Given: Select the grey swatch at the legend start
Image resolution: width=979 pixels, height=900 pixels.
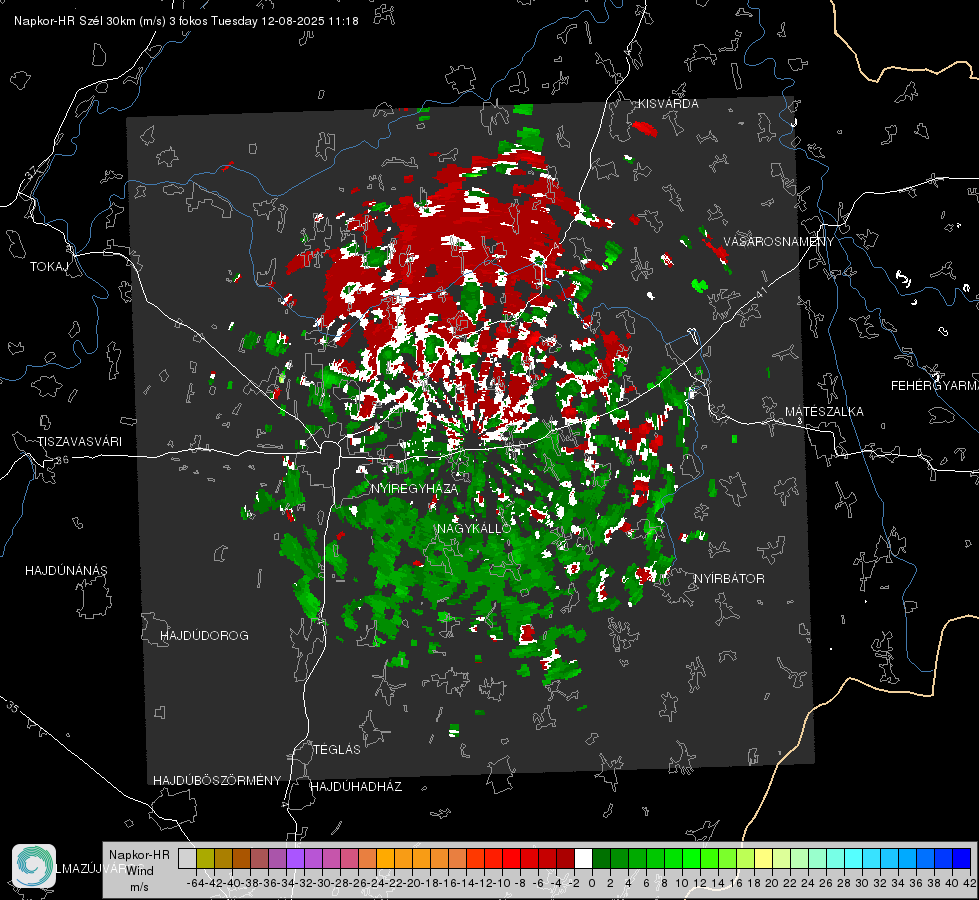Looking at the screenshot, I should [187, 858].
